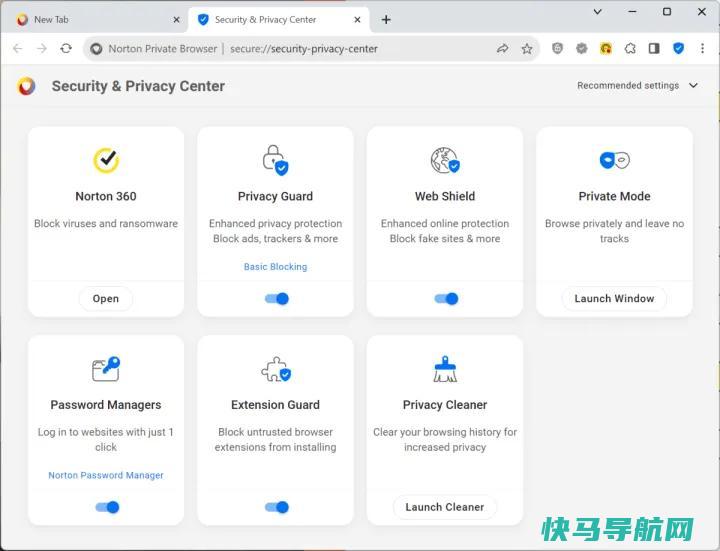Click the Security & Privacy Center heading
This screenshot has width=720, height=551.
click(x=138, y=86)
